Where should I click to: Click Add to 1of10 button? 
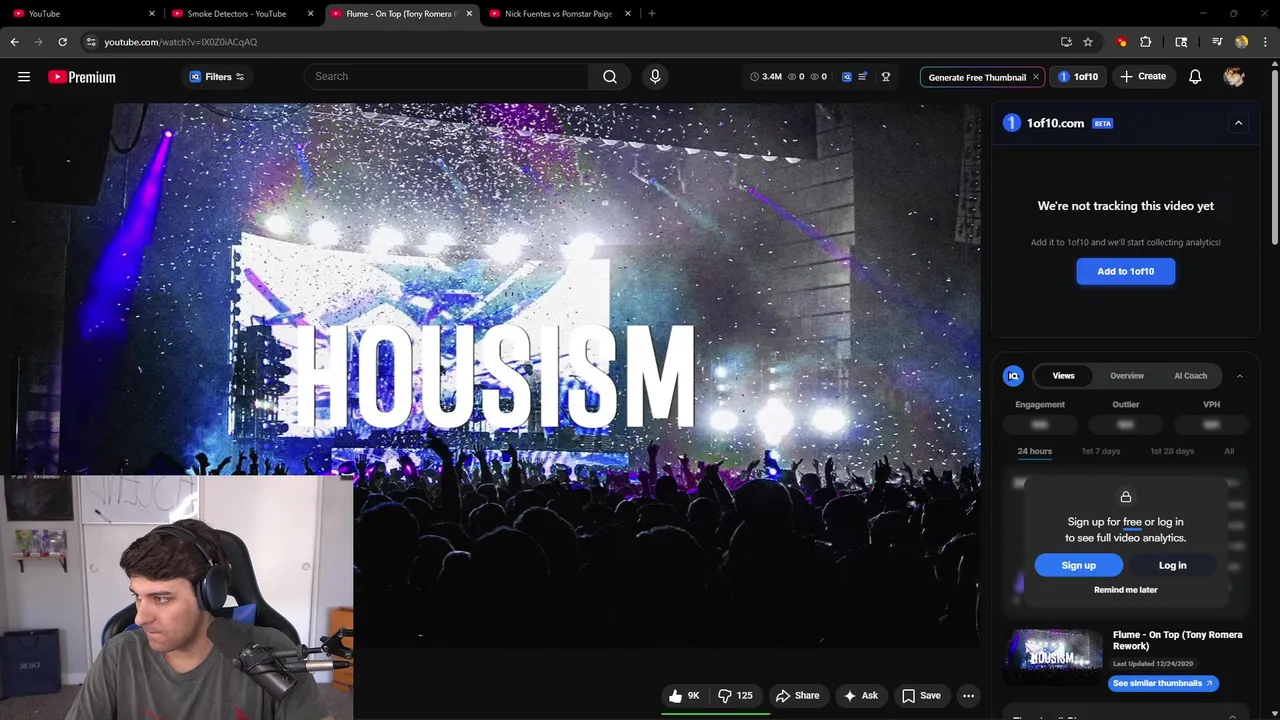pos(1126,271)
